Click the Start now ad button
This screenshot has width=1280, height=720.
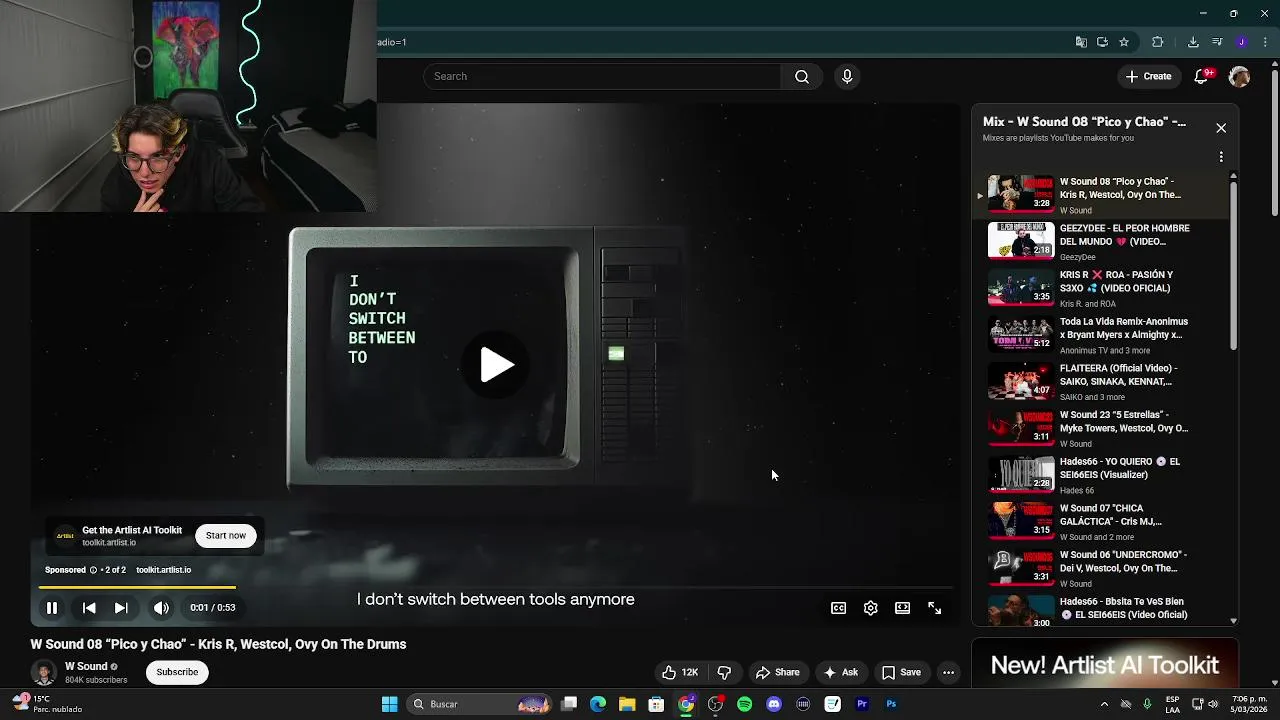click(x=226, y=535)
